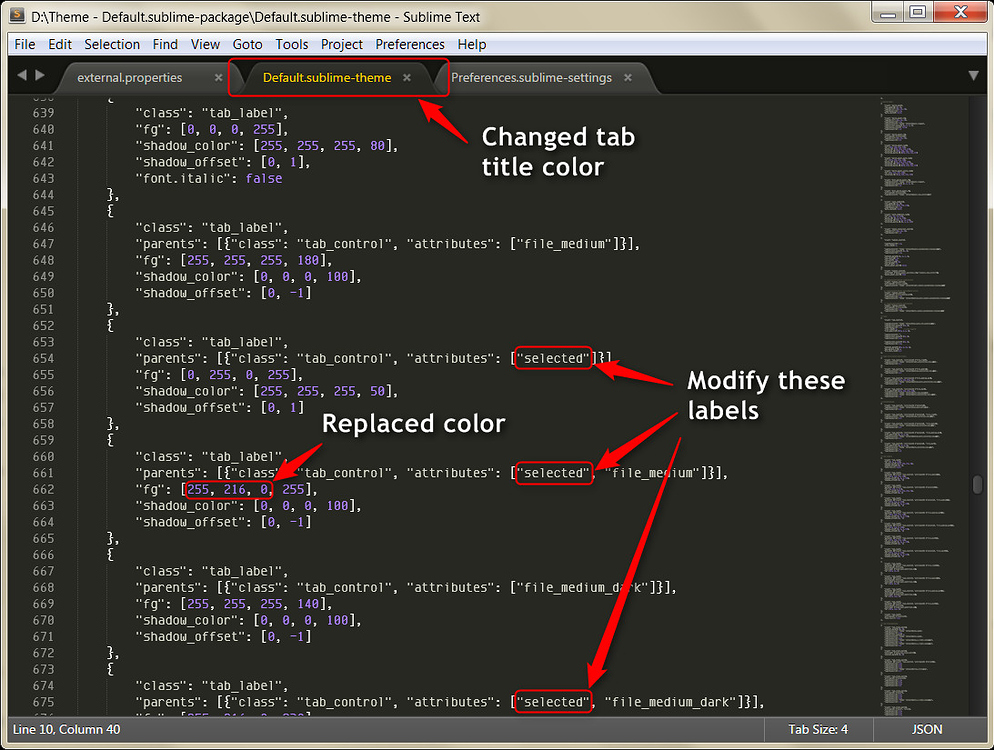Click line number 639 in the gutter
Viewport: 994px width, 750px height.
(44, 113)
